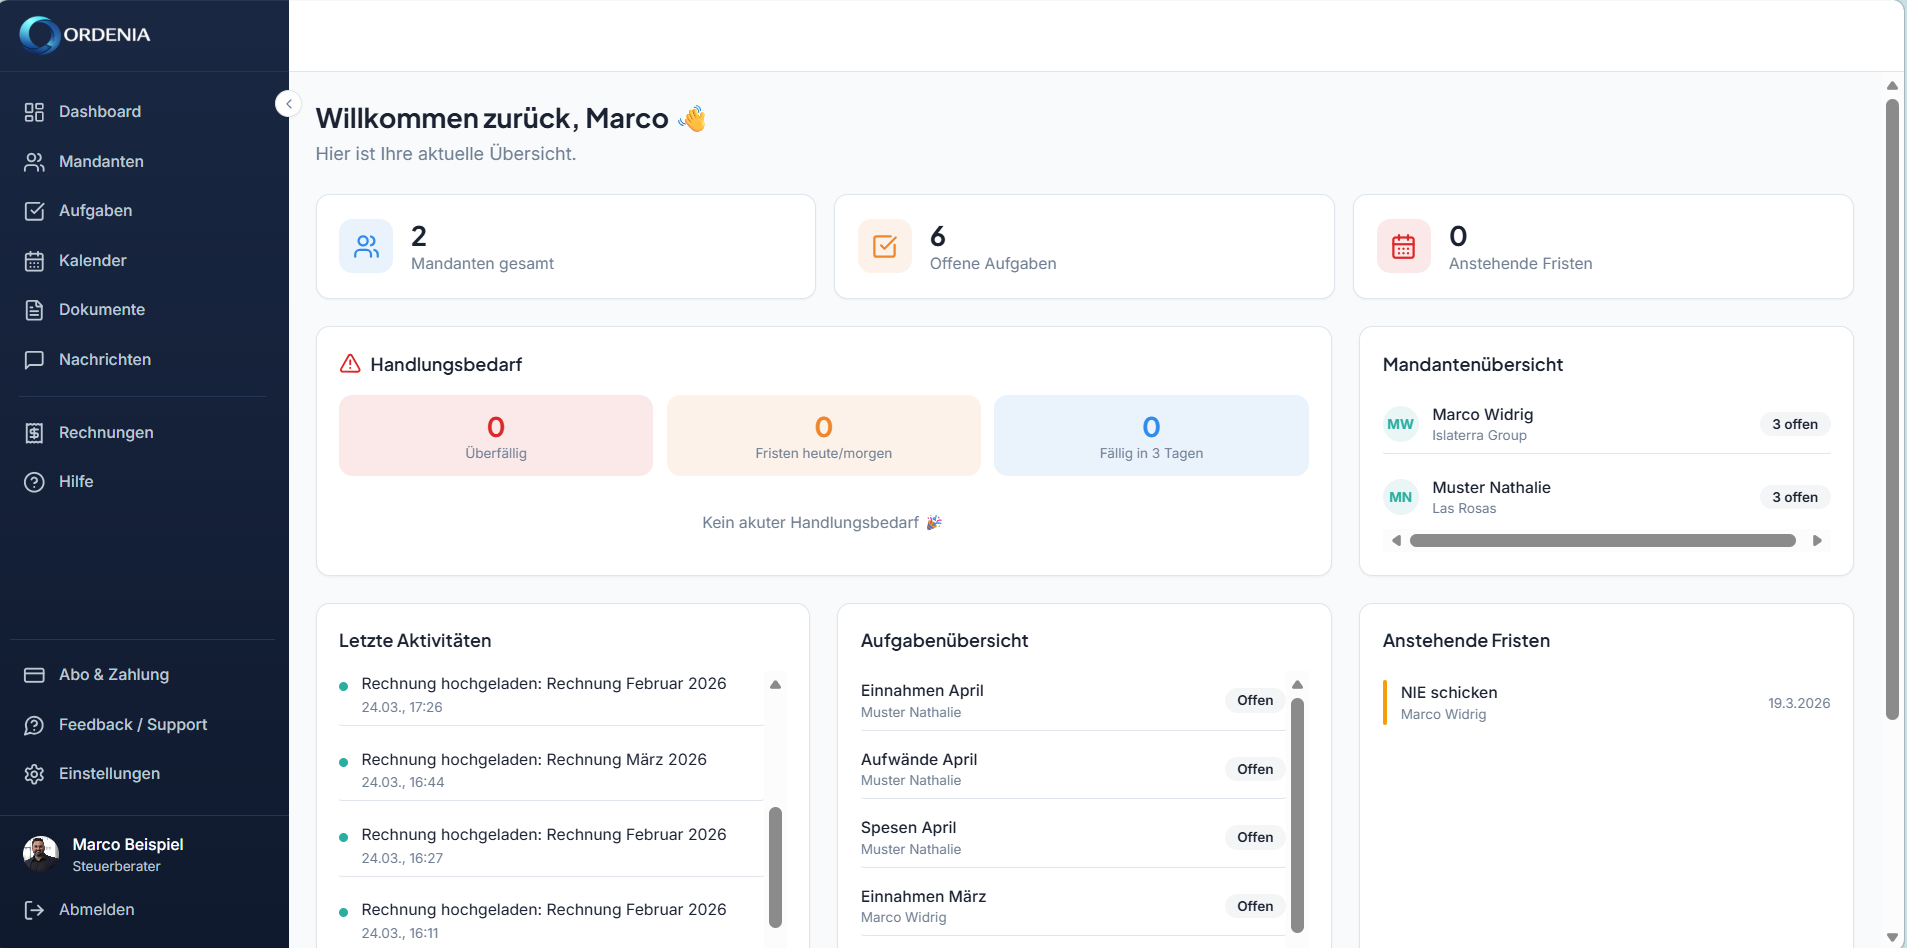The image size is (1907, 948).
Task: Click Marco Beispiel profile avatar
Action: point(40,854)
